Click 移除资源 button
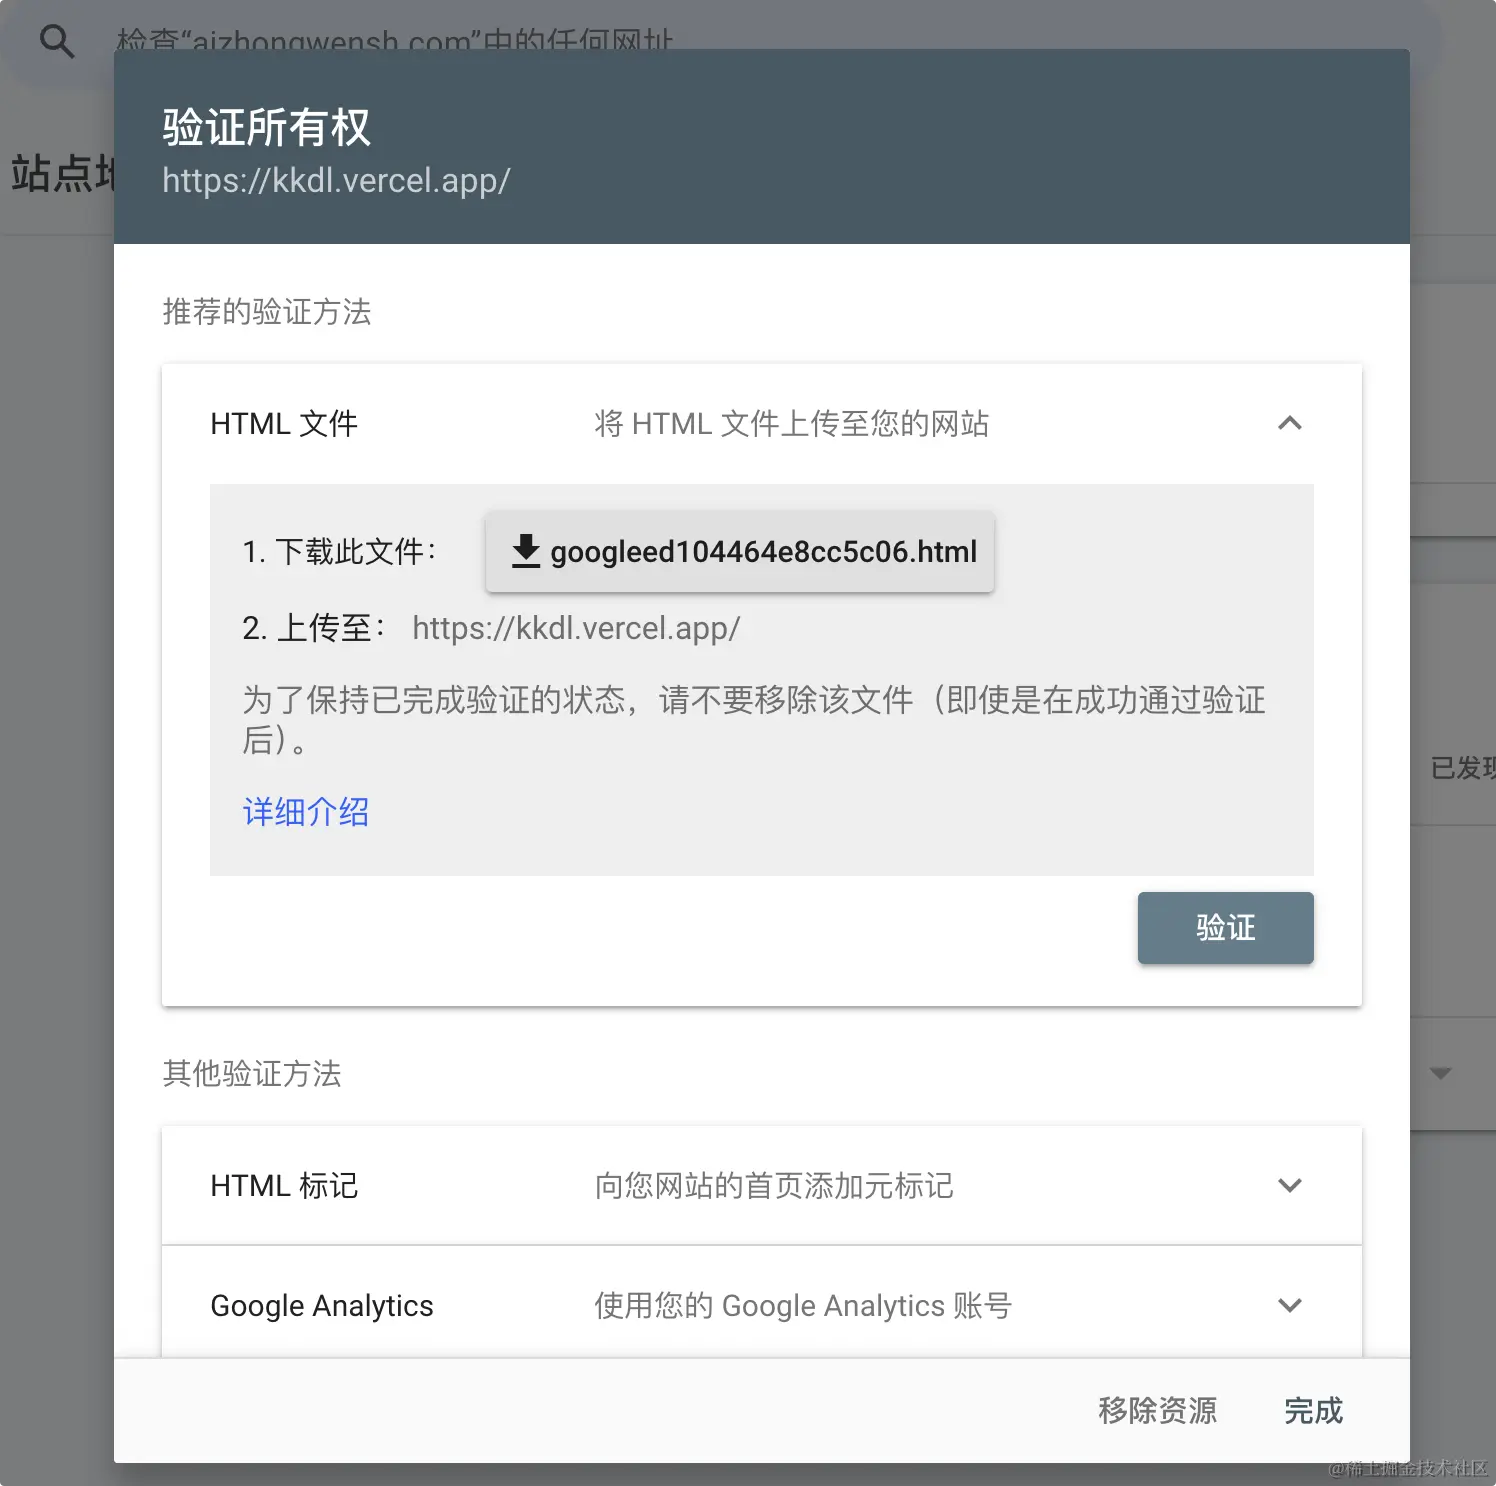1496x1486 pixels. pos(1158,1410)
